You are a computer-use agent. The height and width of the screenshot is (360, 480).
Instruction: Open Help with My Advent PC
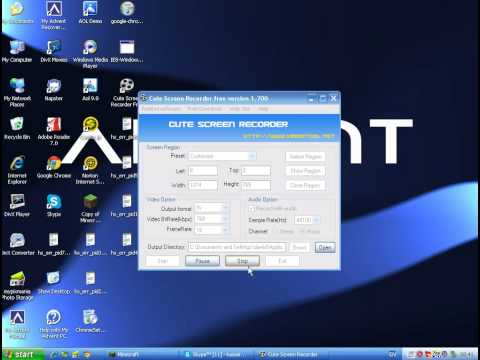(54, 324)
